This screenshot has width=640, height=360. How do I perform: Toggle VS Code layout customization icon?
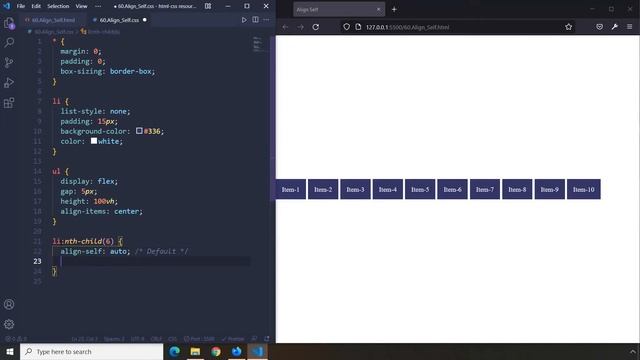208,6
